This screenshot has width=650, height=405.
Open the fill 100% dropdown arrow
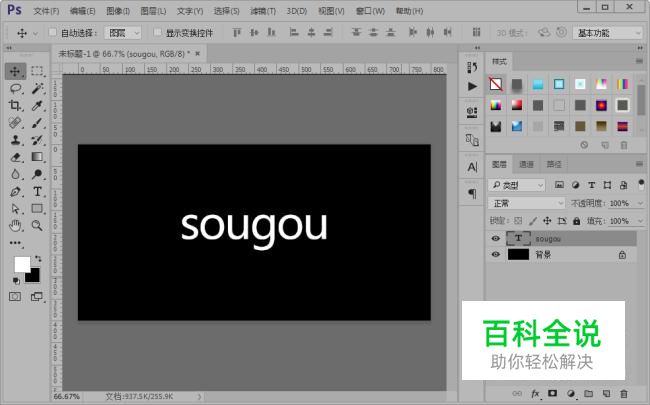640,221
